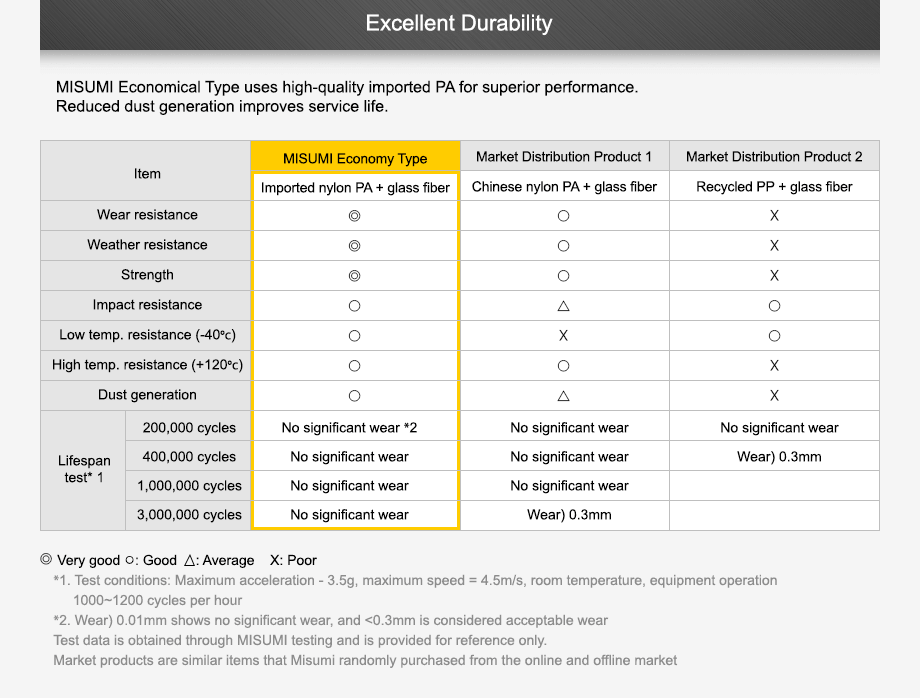Select the double-circle rating for Strength under MISUMI
This screenshot has width=920, height=698.
354,276
